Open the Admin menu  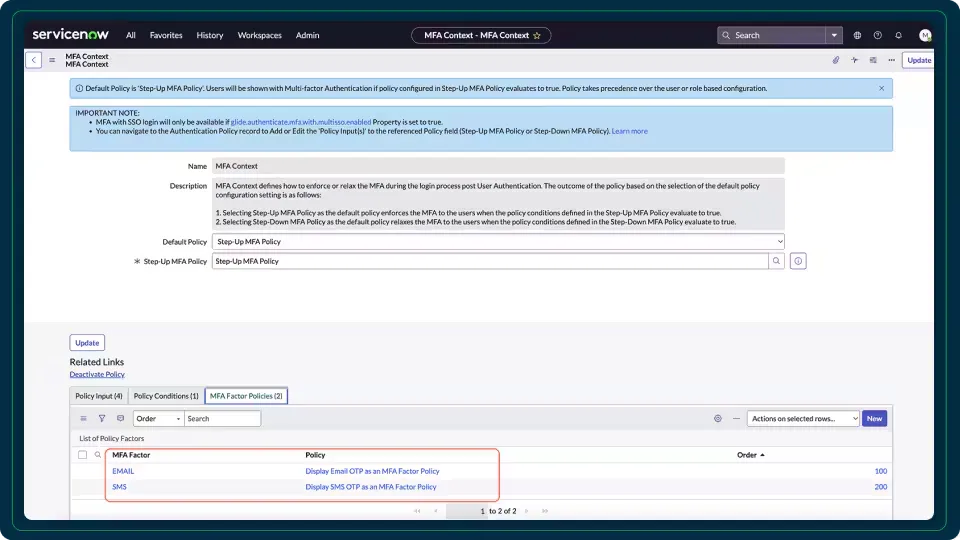[307, 36]
